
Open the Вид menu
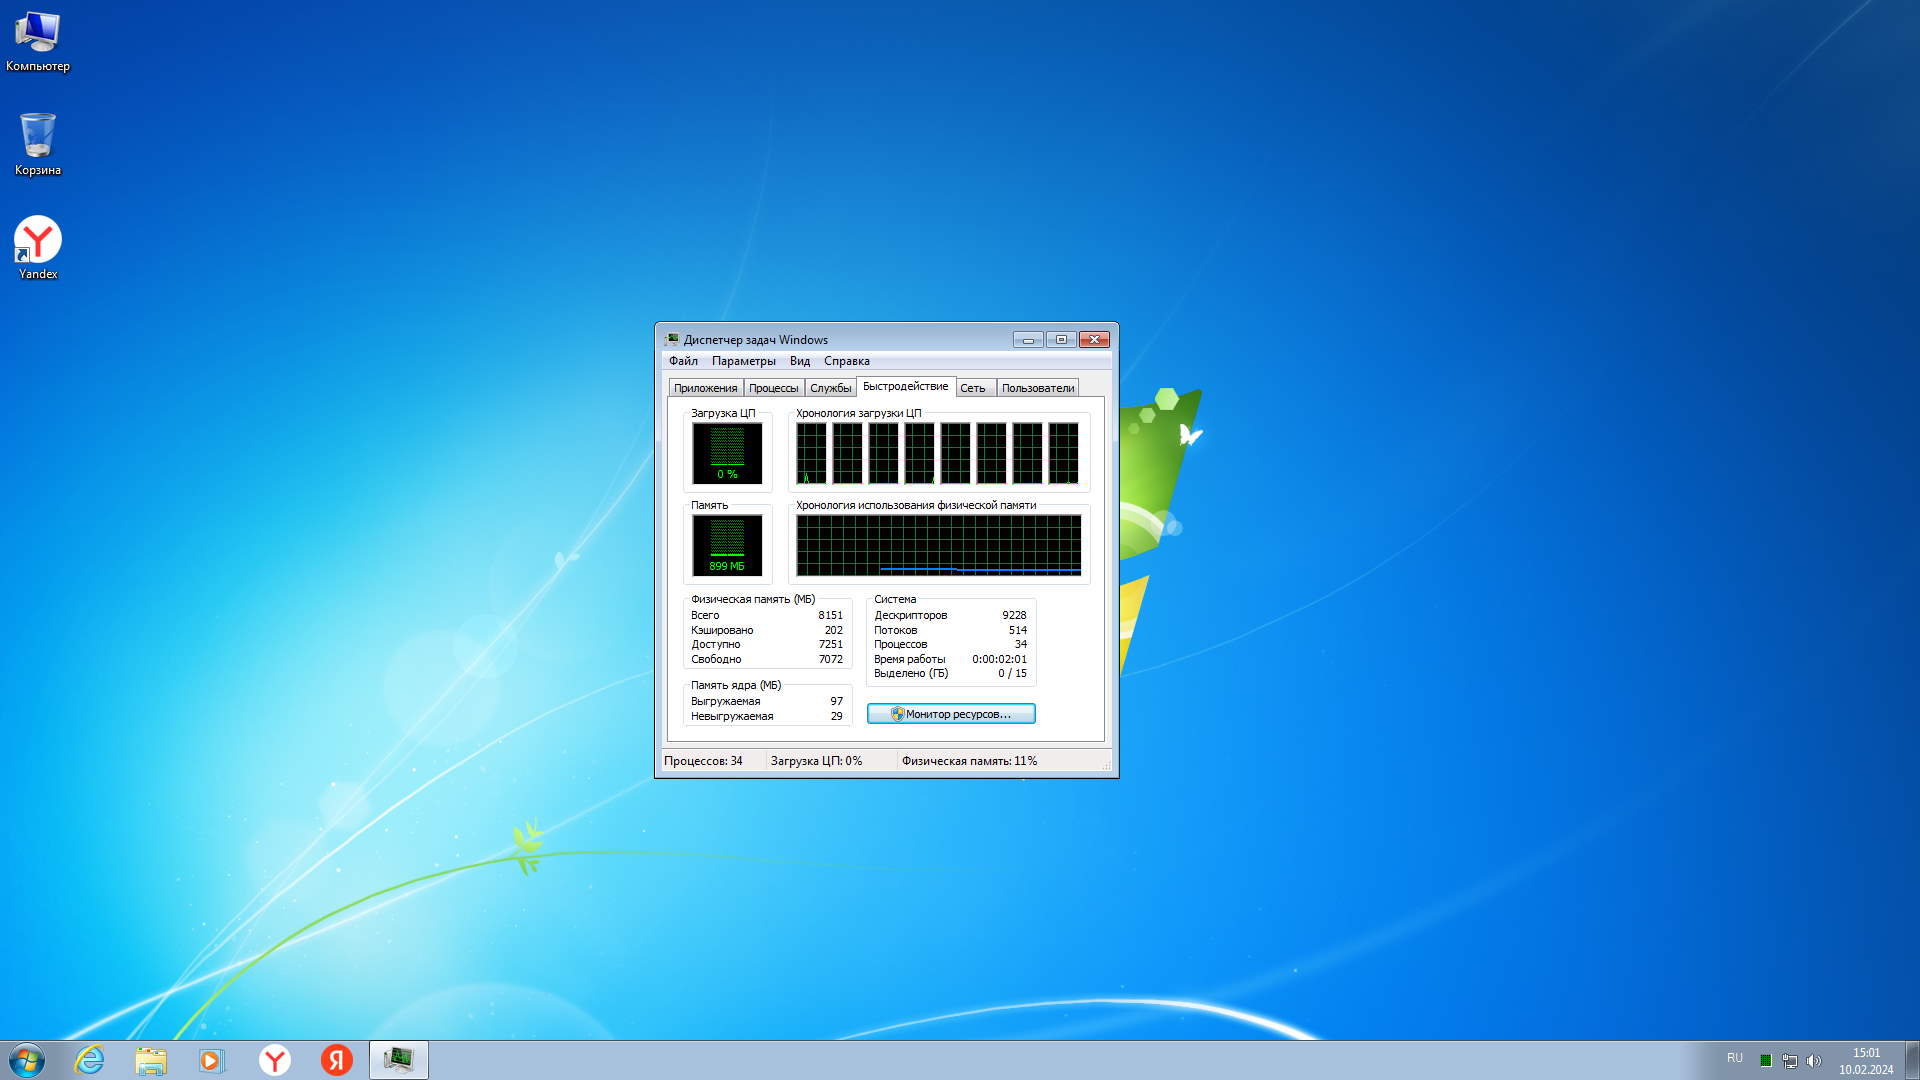799,361
